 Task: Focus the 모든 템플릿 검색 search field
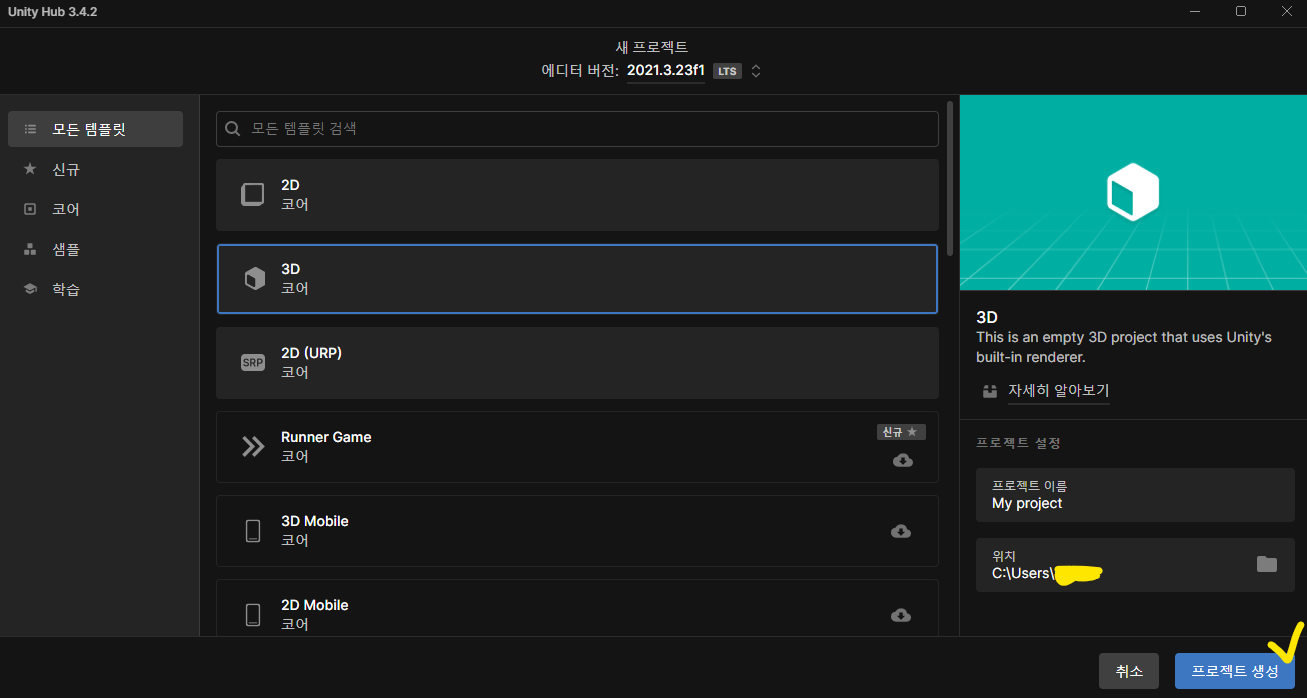[x=577, y=129]
